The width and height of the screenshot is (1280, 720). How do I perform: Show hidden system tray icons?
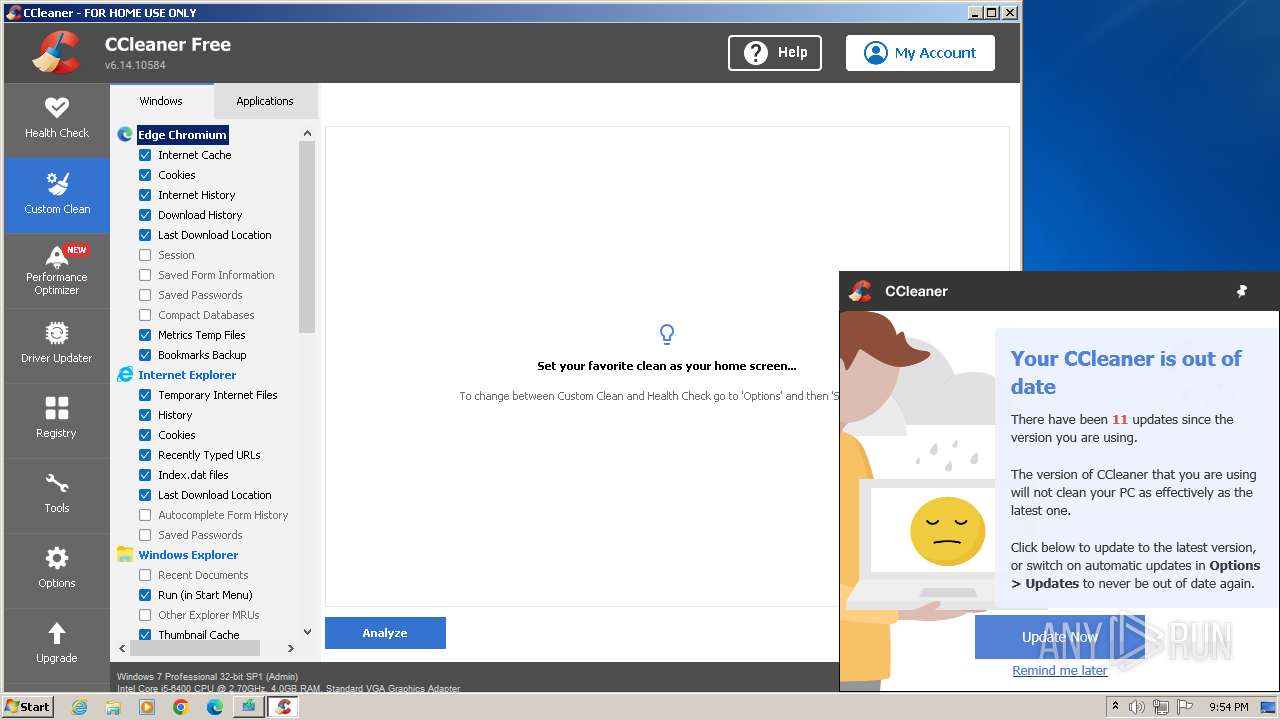[1115, 707]
